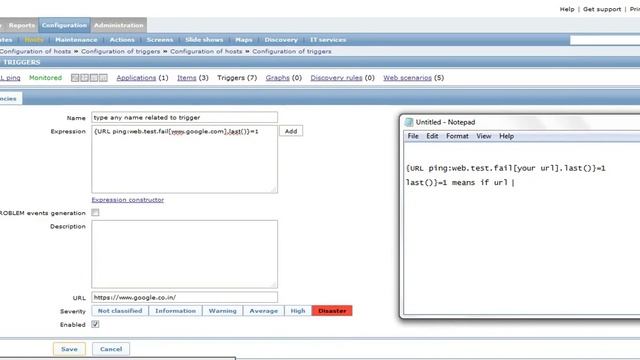Image resolution: width=640 pixels, height=360 pixels.
Task: Tick the PROBLEM events generation checkbox
Action: coord(95,213)
